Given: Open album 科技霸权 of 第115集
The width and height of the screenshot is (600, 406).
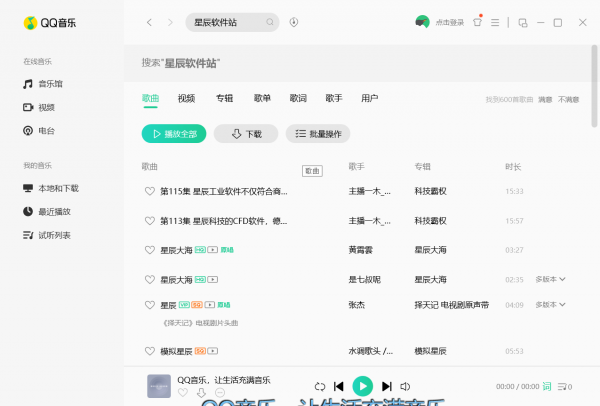Looking at the screenshot, I should coord(430,191).
